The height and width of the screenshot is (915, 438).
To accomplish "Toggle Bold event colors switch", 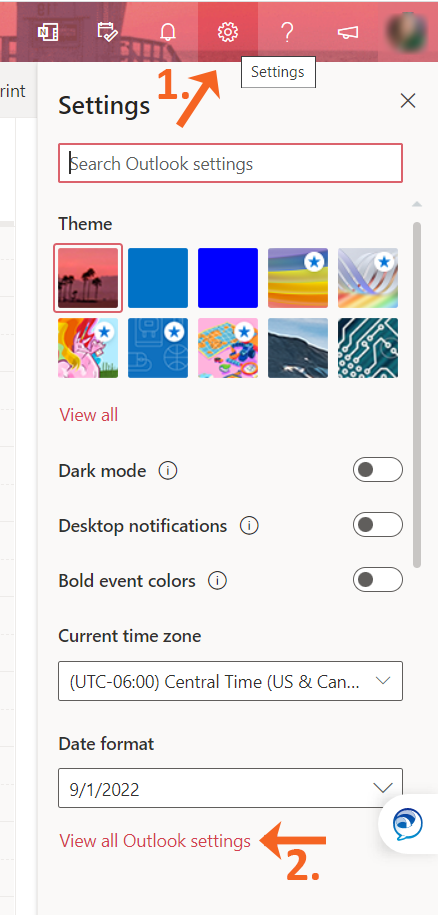I will pyautogui.click(x=377, y=580).
